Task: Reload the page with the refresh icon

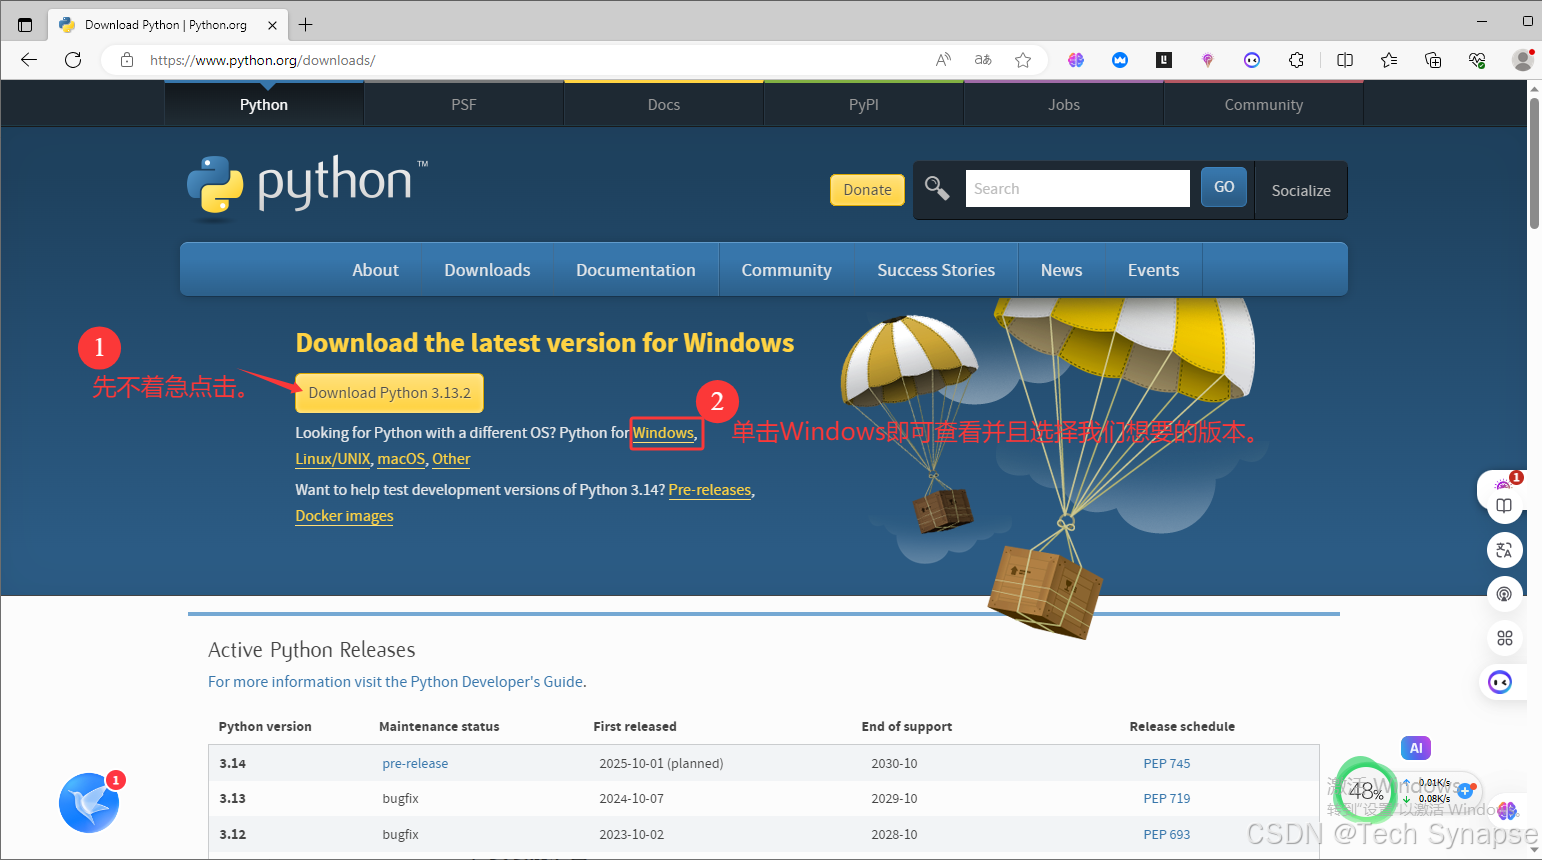Action: click(73, 60)
